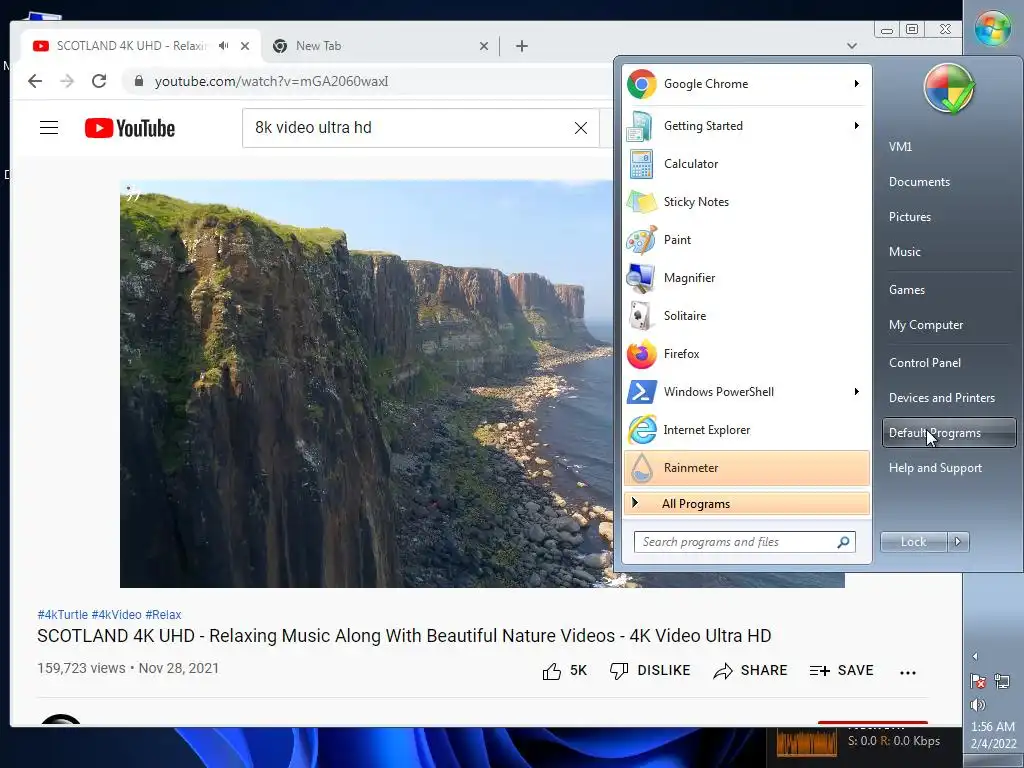Clear the YouTube search text
The width and height of the screenshot is (1024, 768).
(x=581, y=128)
